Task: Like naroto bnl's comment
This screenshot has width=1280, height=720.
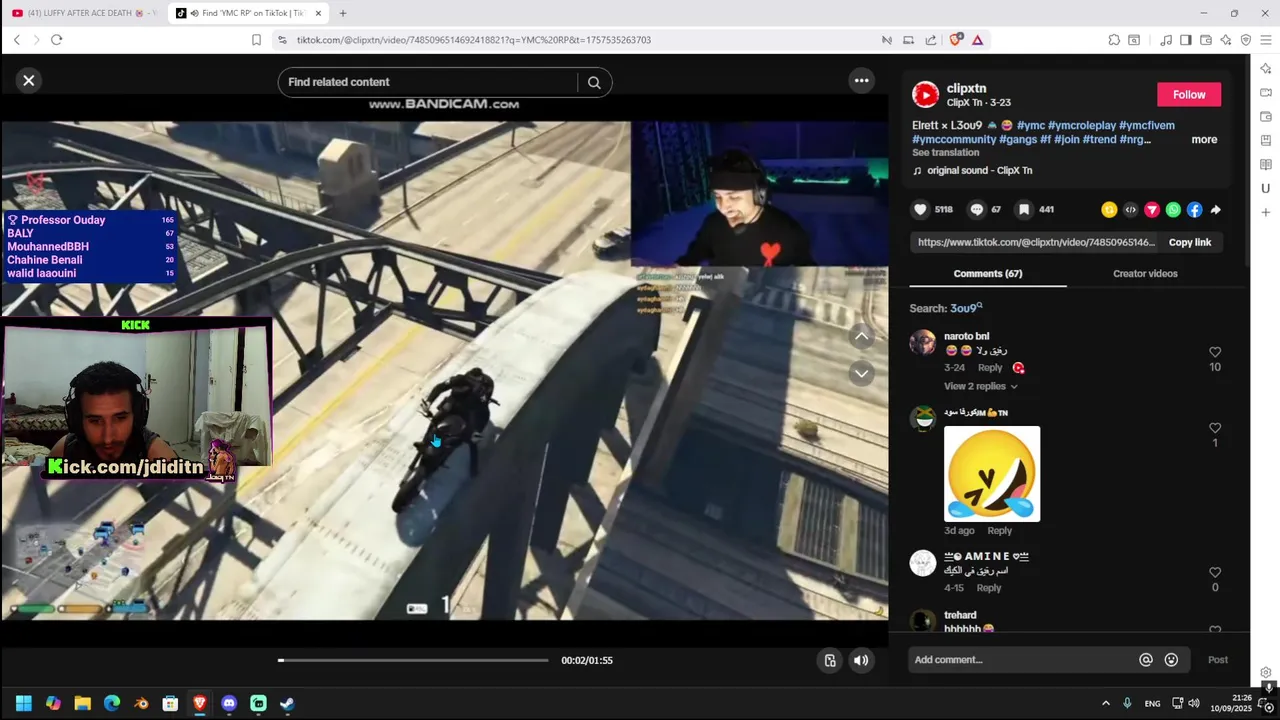Action: pos(1215,353)
